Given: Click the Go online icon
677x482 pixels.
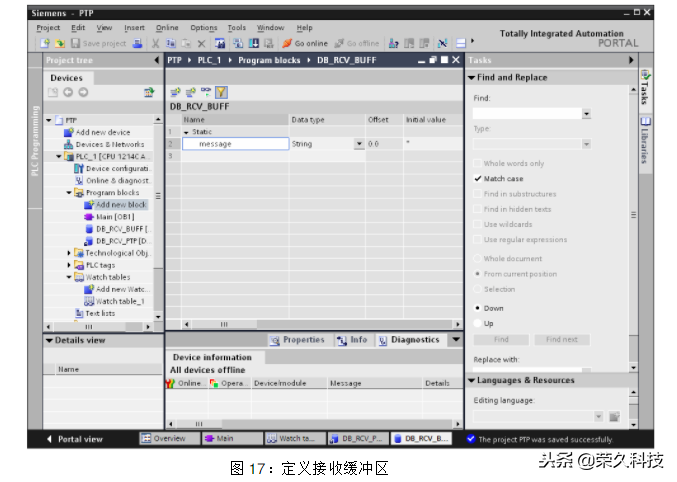Looking at the screenshot, I should 287,43.
